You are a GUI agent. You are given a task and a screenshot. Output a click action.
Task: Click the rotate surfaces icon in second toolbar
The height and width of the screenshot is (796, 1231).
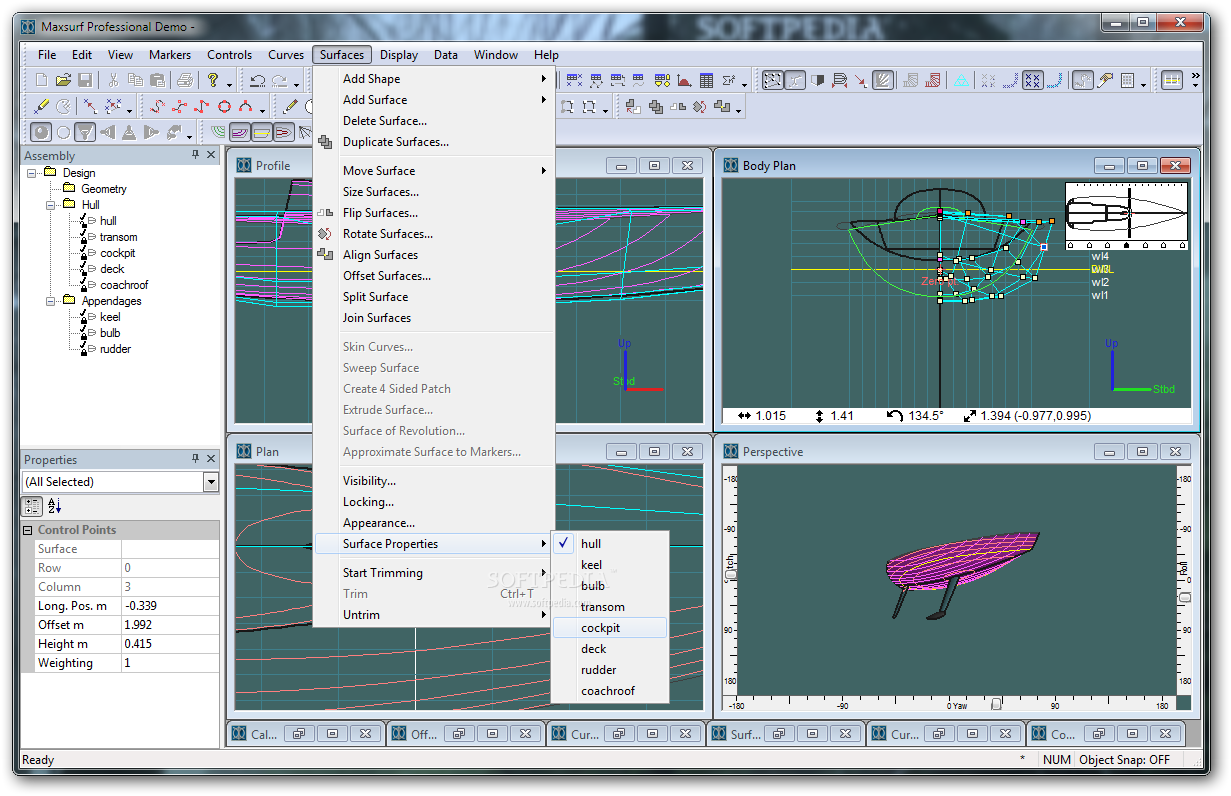tap(700, 106)
